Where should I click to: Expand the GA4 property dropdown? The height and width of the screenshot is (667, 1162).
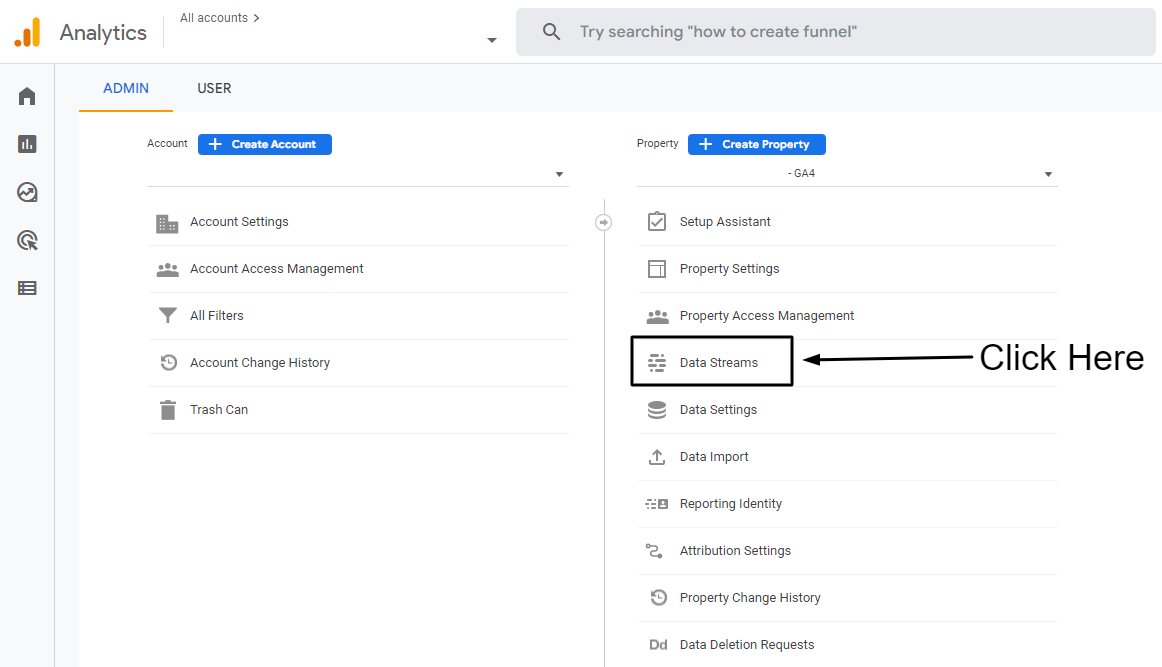click(1048, 174)
